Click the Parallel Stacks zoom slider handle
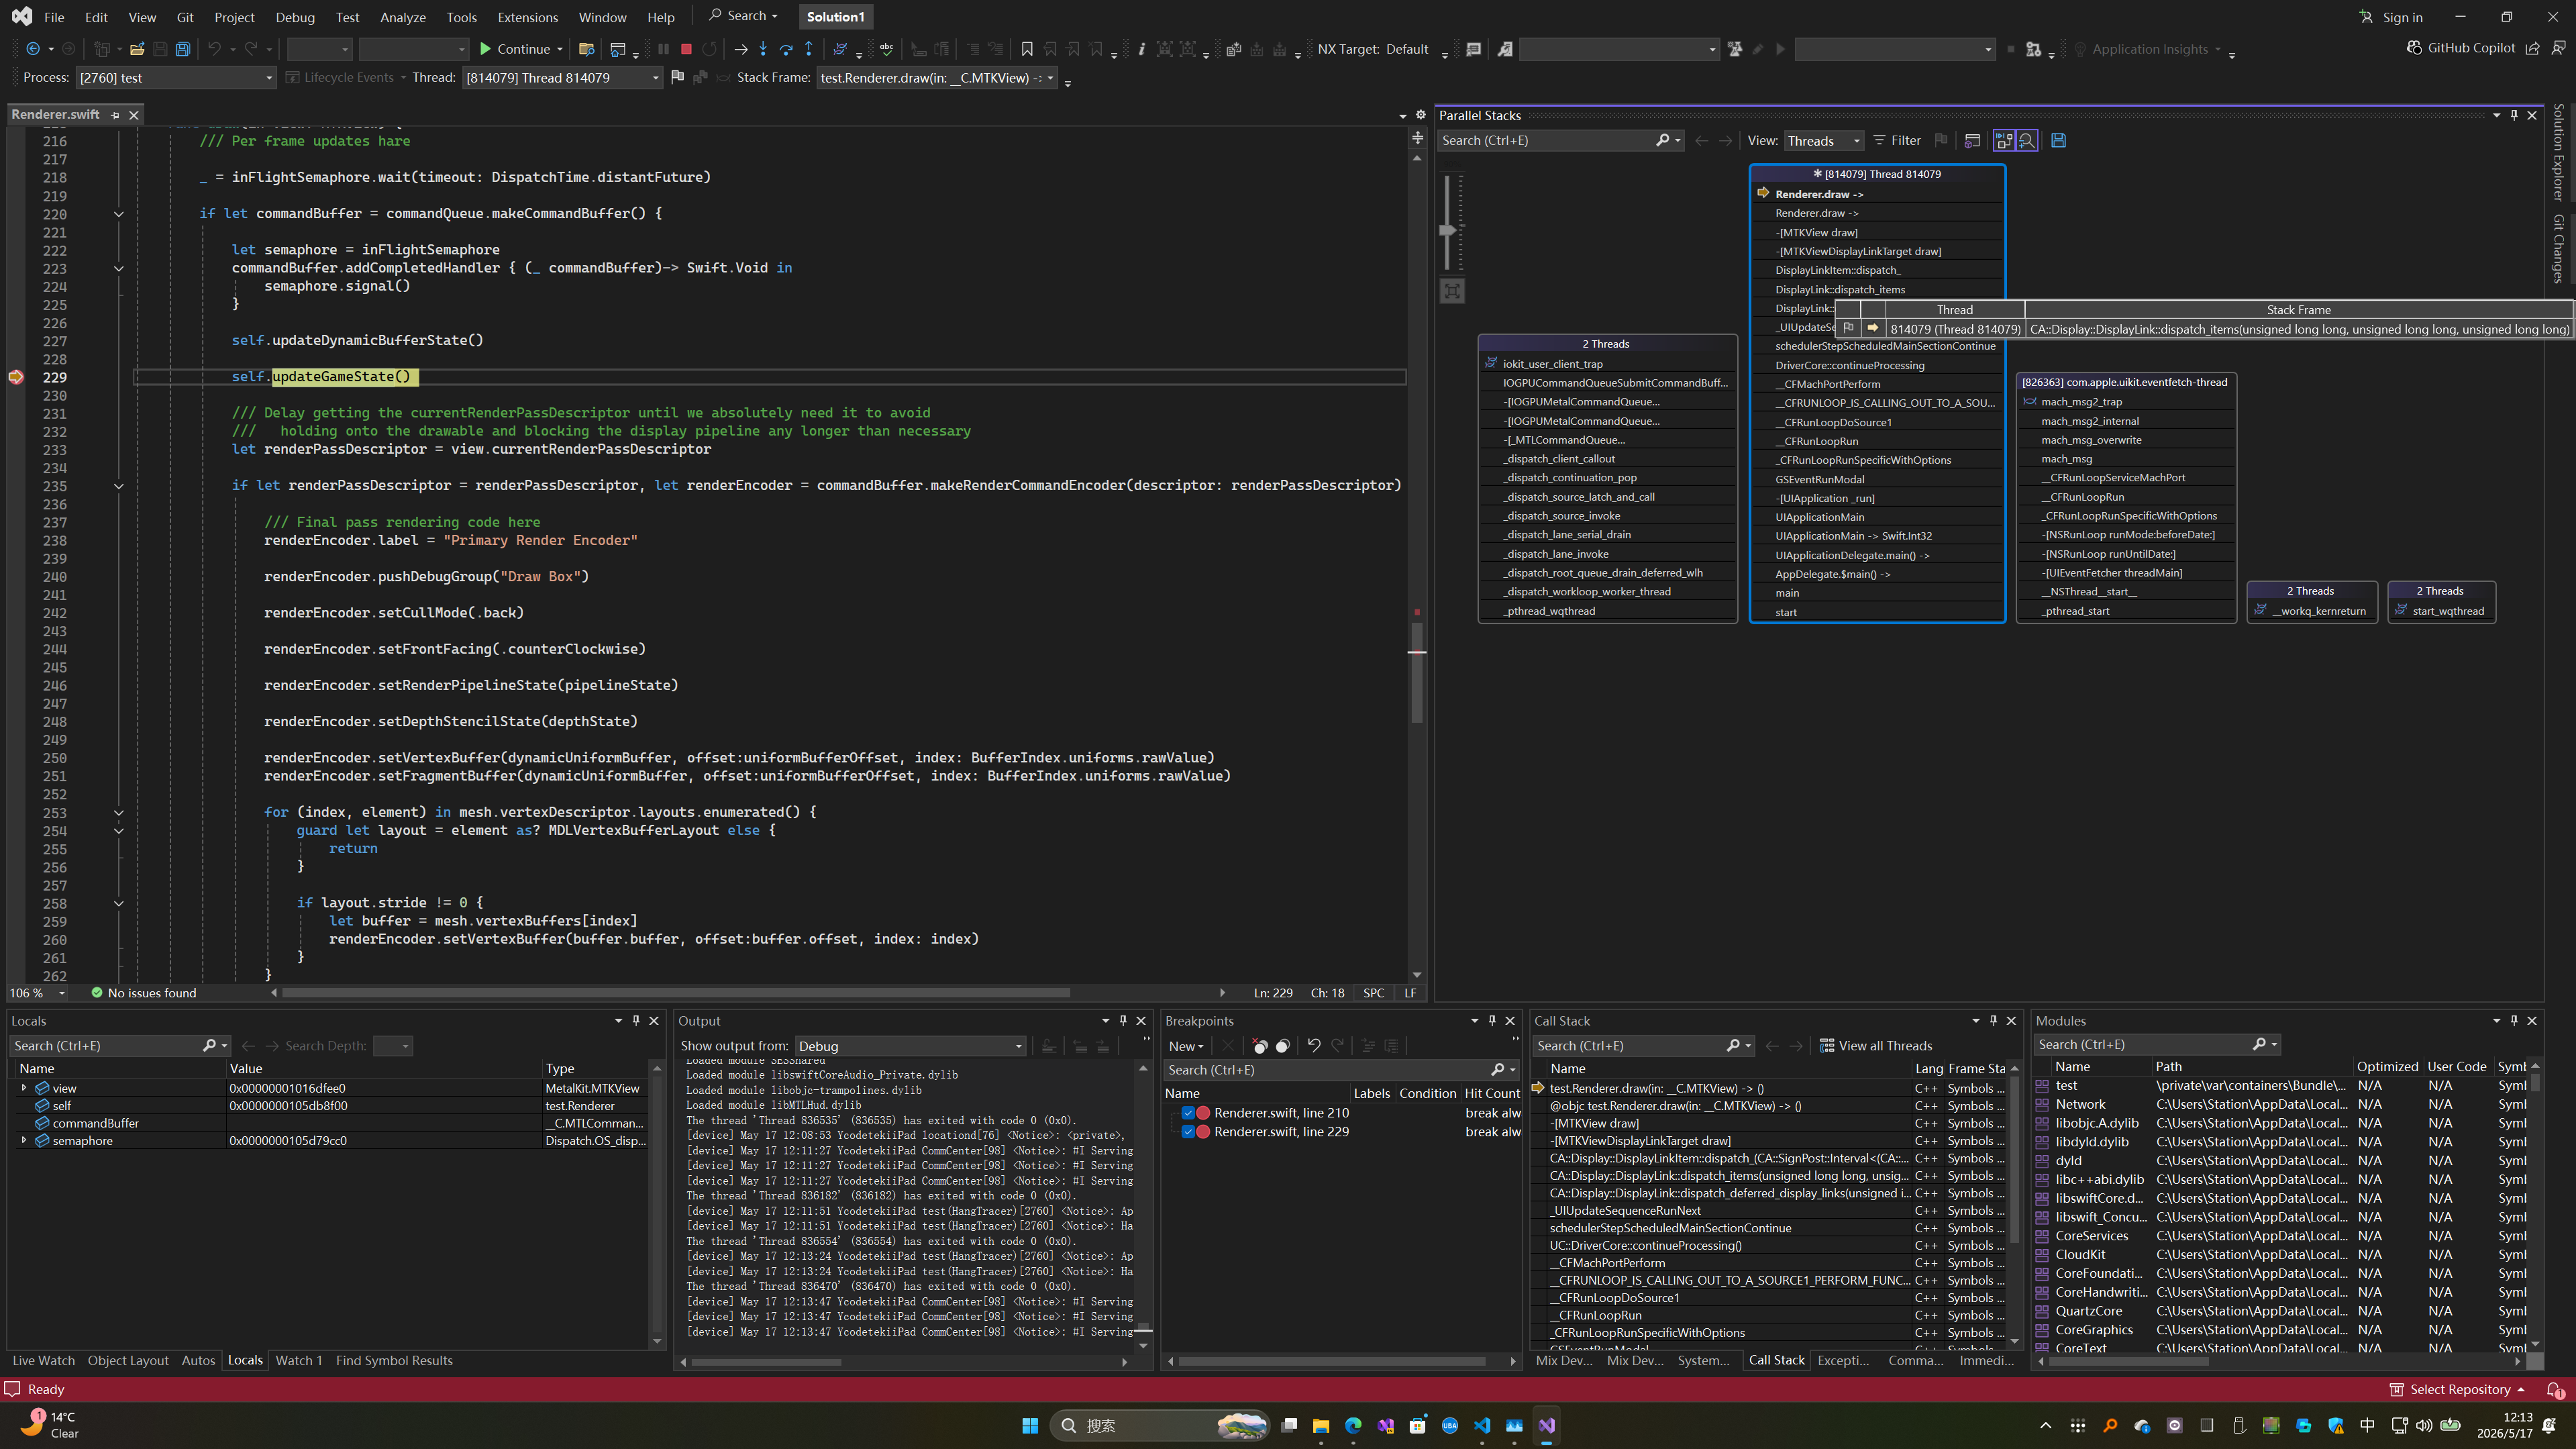2576x1449 pixels. point(1447,230)
